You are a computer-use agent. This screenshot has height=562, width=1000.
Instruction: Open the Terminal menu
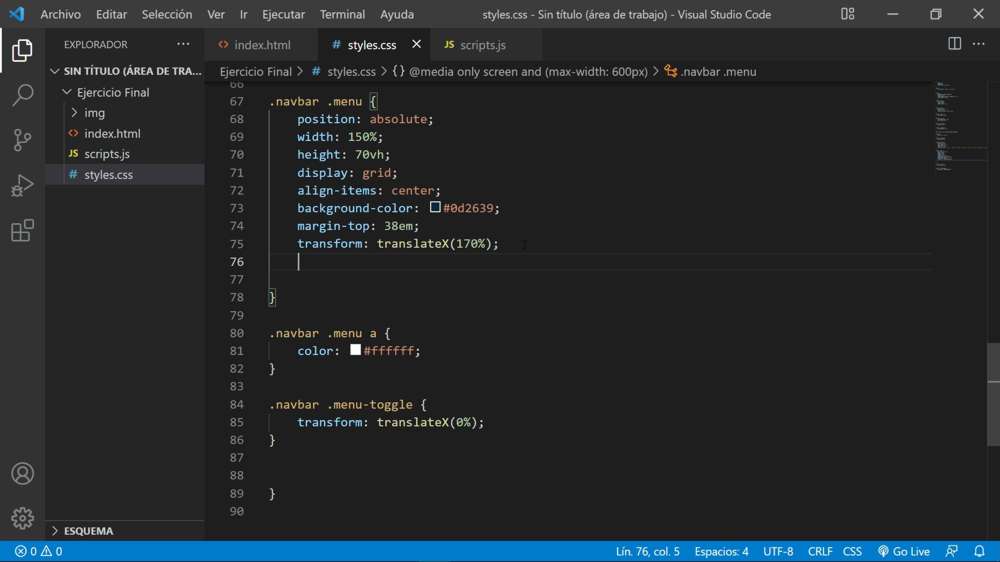coord(342,15)
